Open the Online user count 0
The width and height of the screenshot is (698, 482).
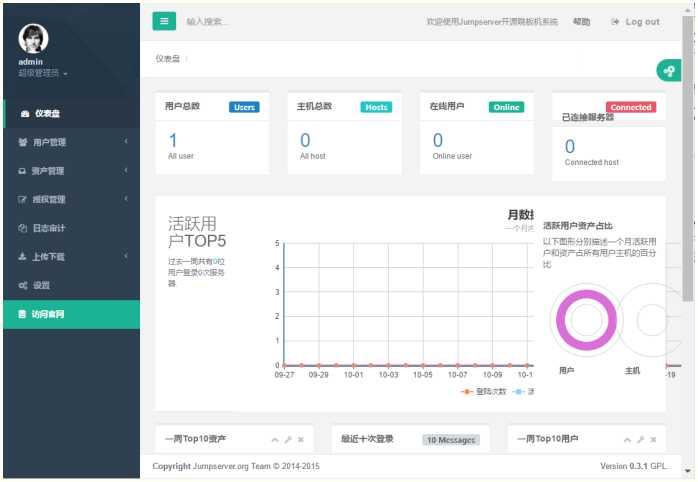pyautogui.click(x=438, y=141)
